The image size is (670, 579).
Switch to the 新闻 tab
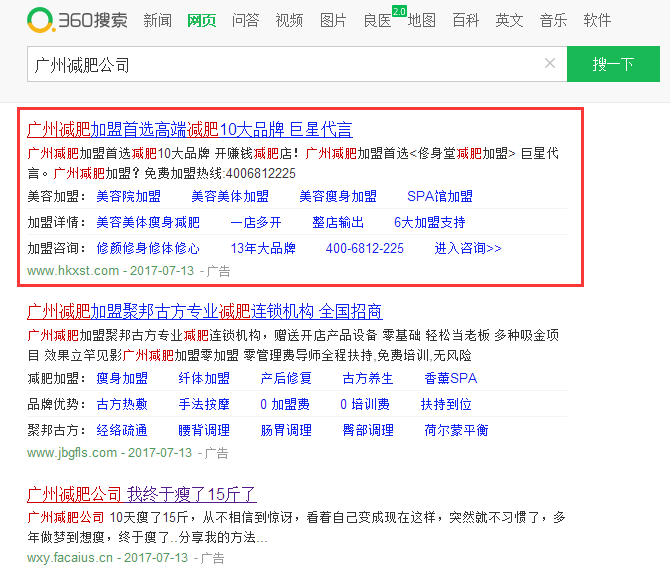pos(157,20)
